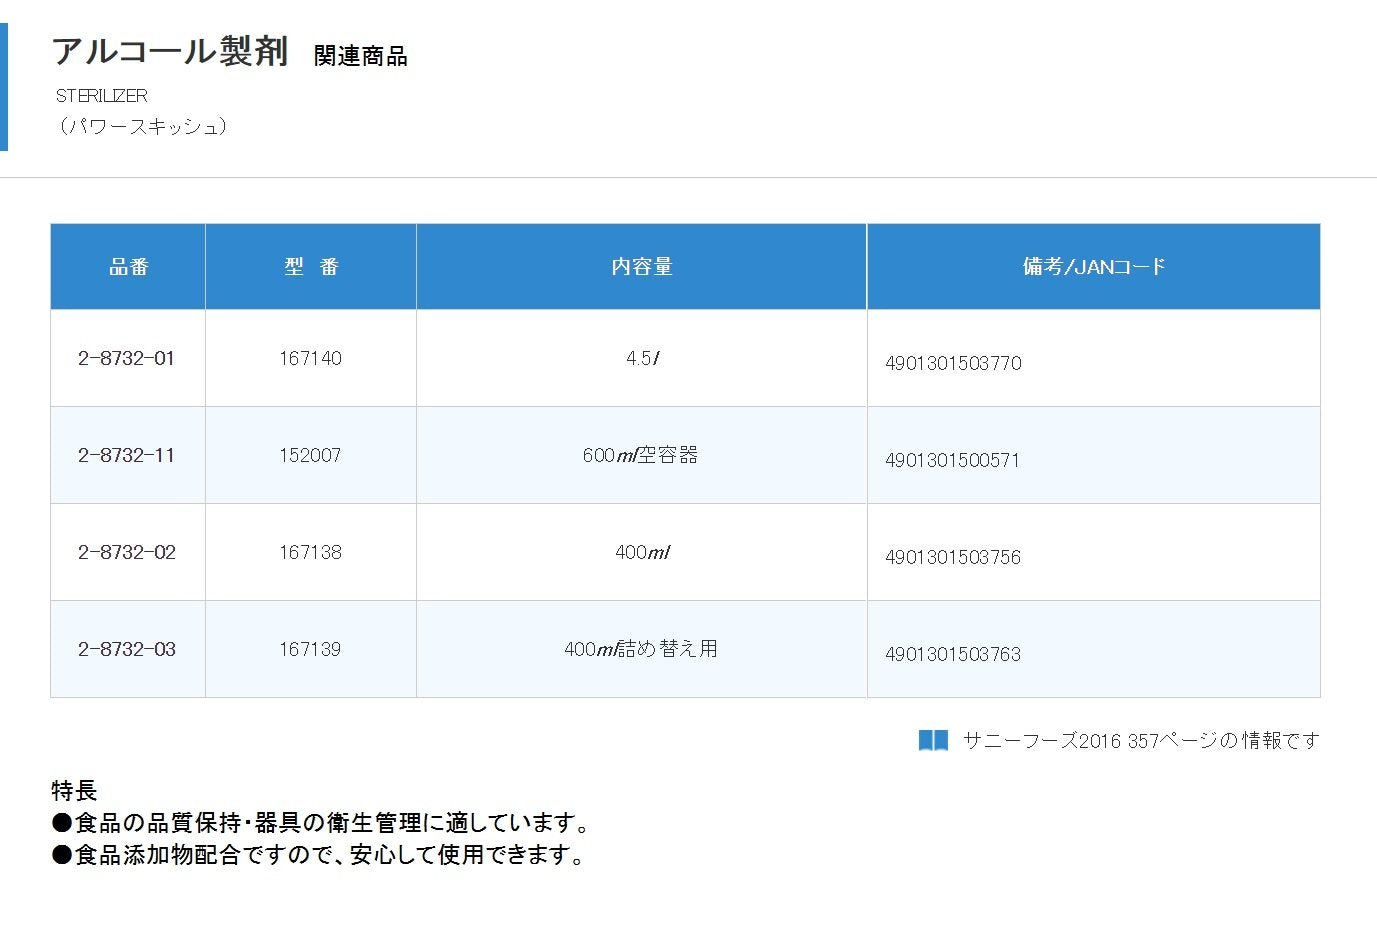Click the アルコール製剤 page heading
Image resolution: width=1377 pixels, height=939 pixels.
pyautogui.click(x=170, y=51)
